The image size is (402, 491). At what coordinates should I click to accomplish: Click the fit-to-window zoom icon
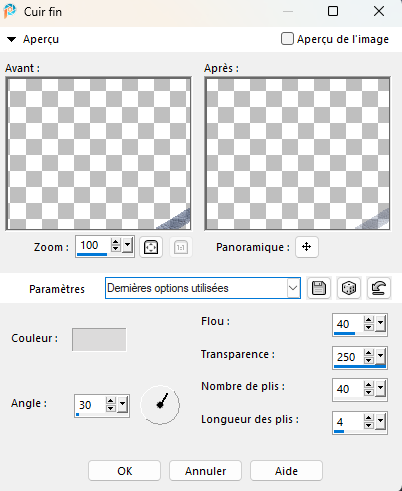point(151,247)
